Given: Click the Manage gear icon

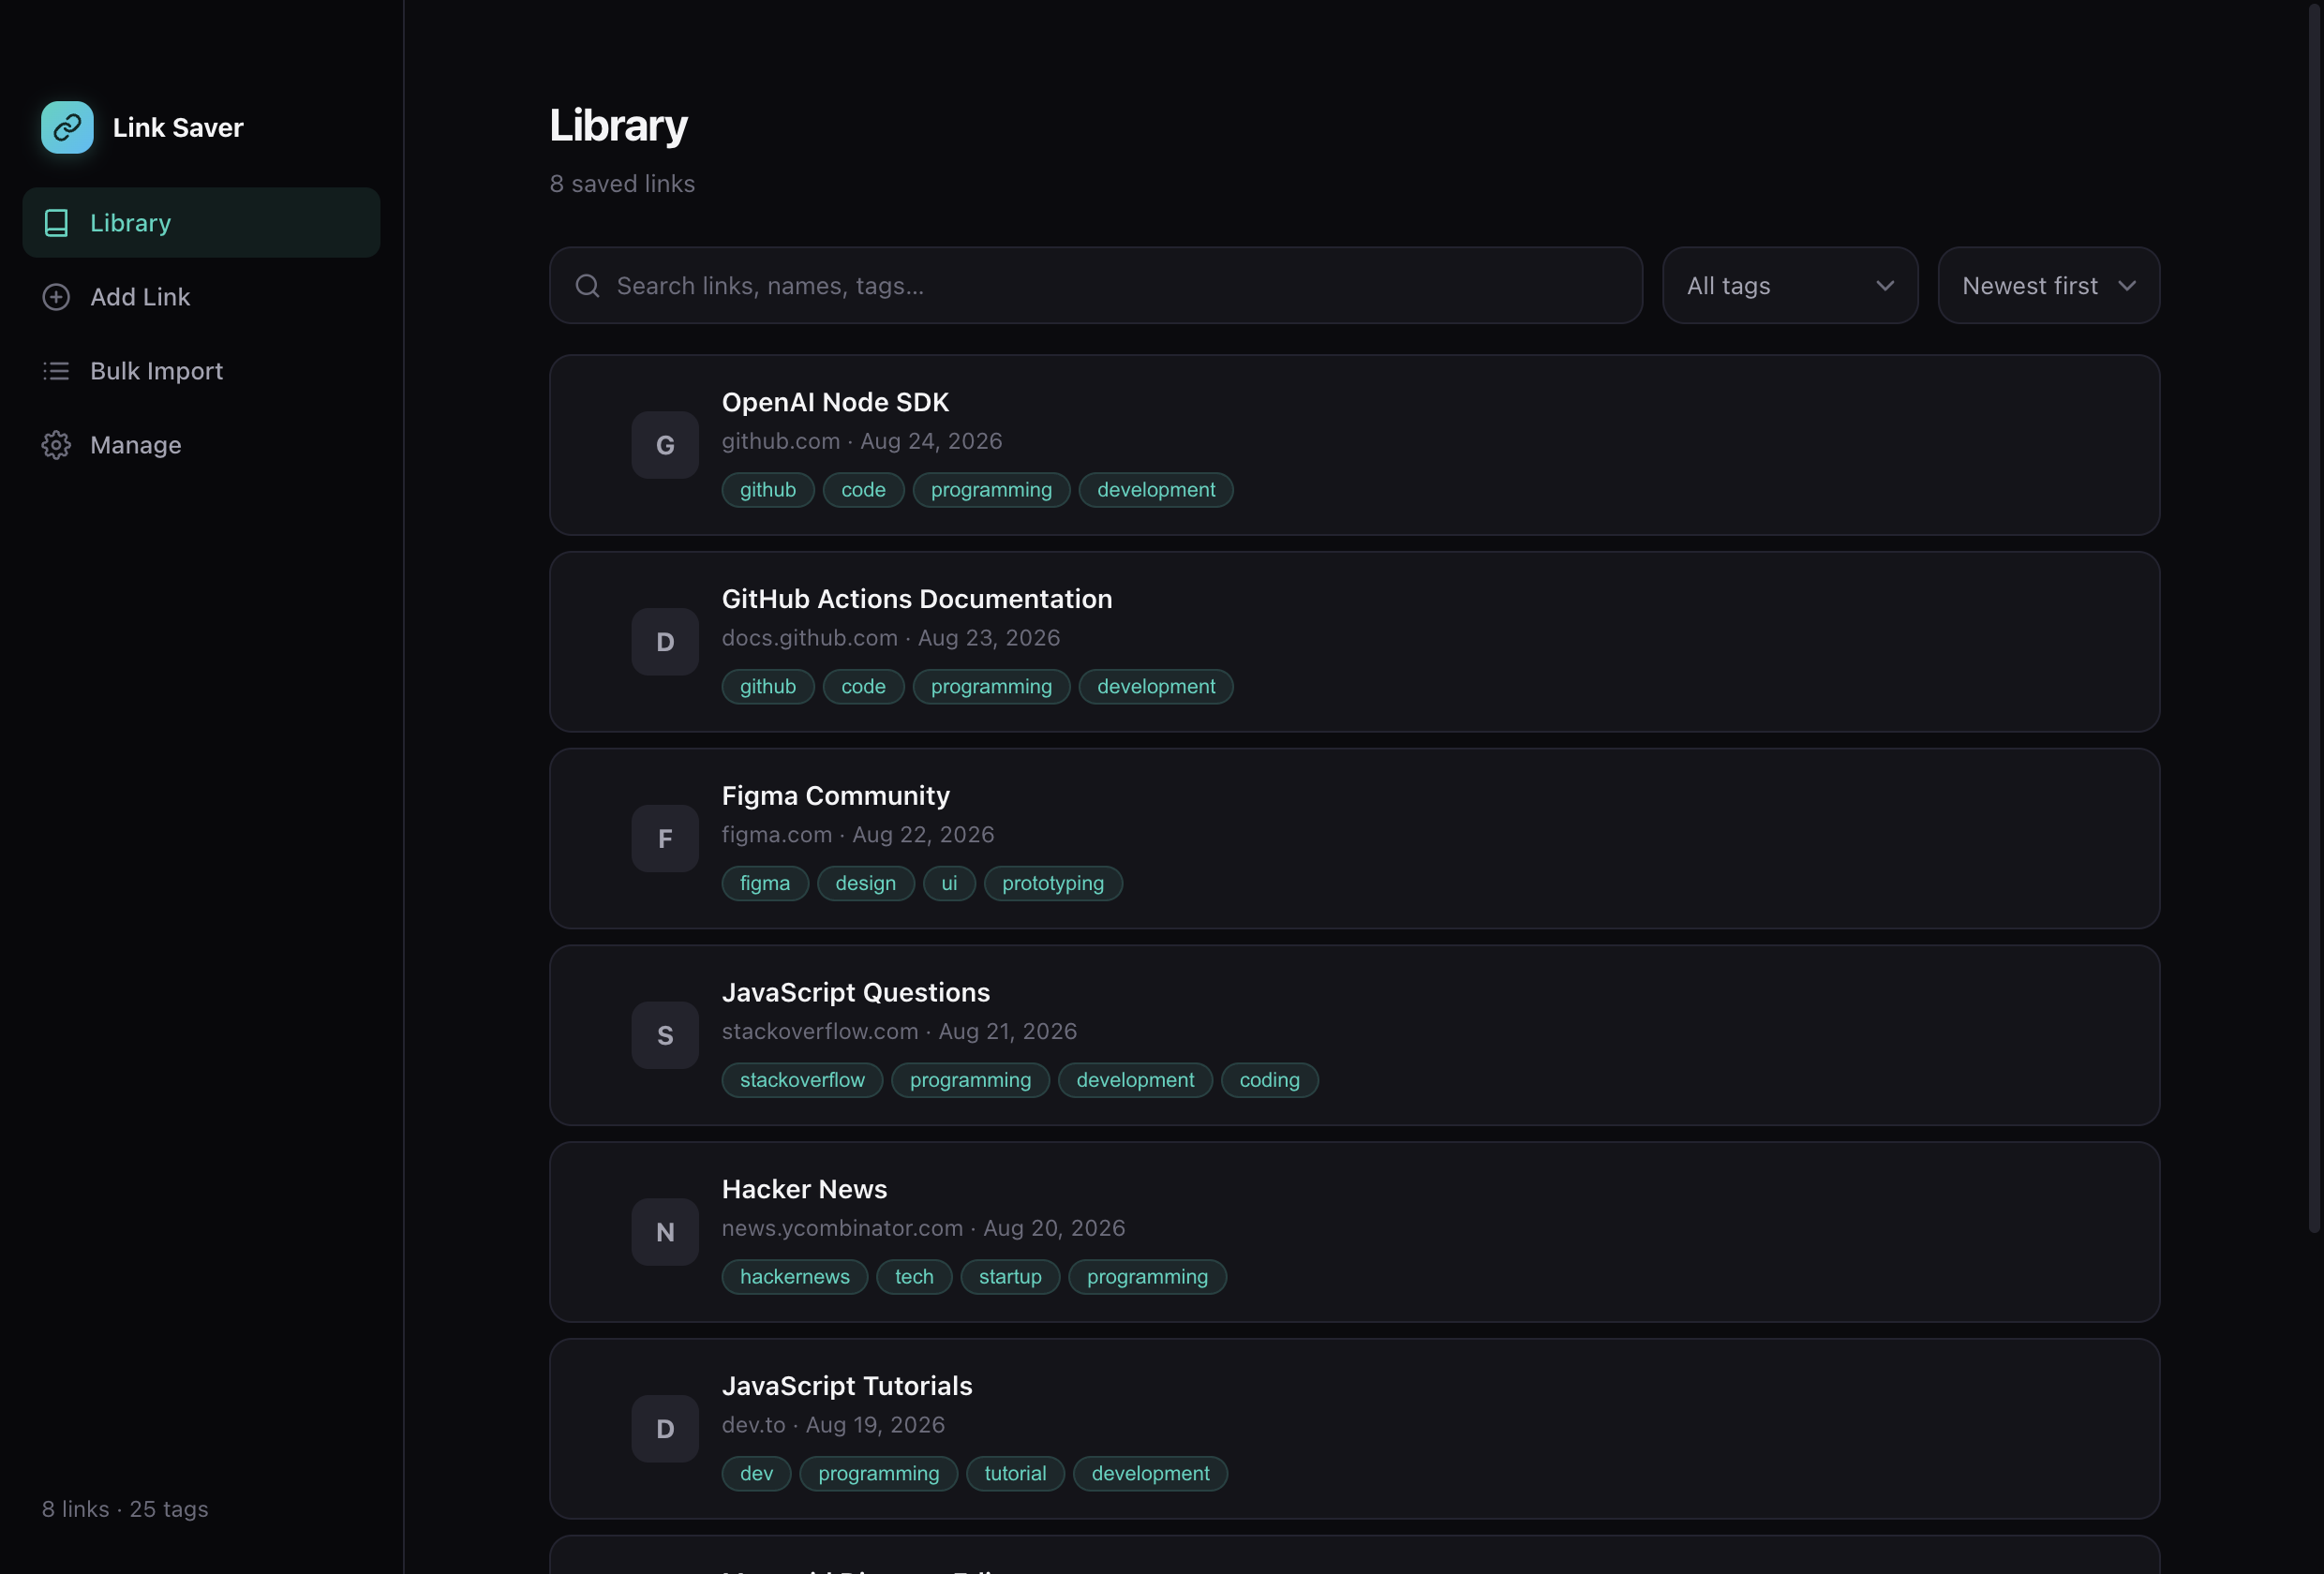Looking at the screenshot, I should 56,445.
